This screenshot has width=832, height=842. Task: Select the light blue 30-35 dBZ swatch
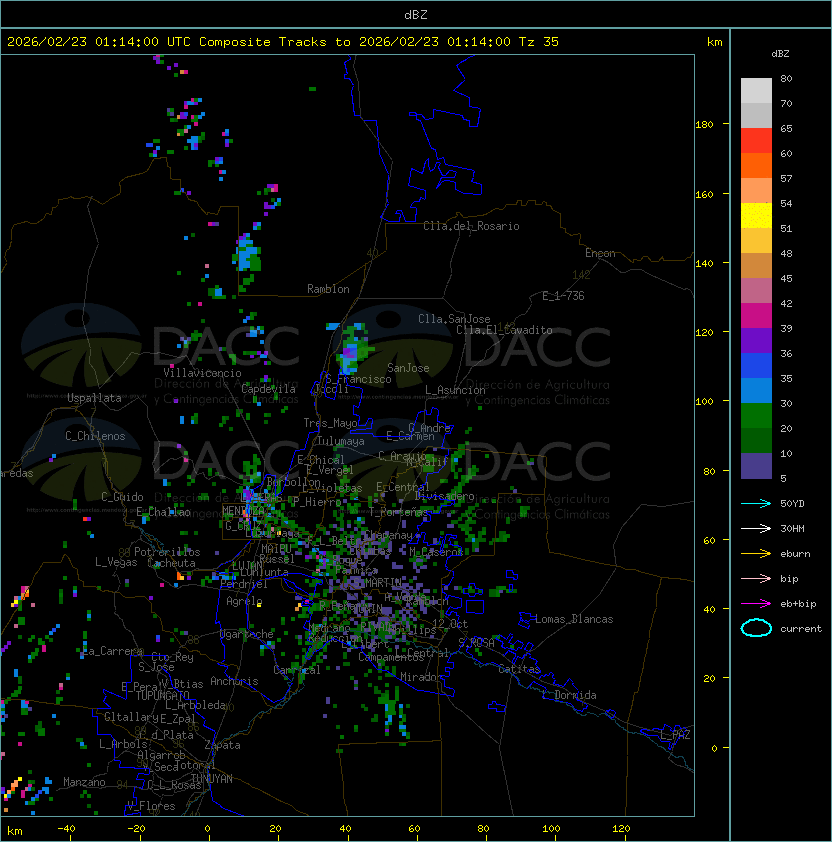[x=756, y=390]
